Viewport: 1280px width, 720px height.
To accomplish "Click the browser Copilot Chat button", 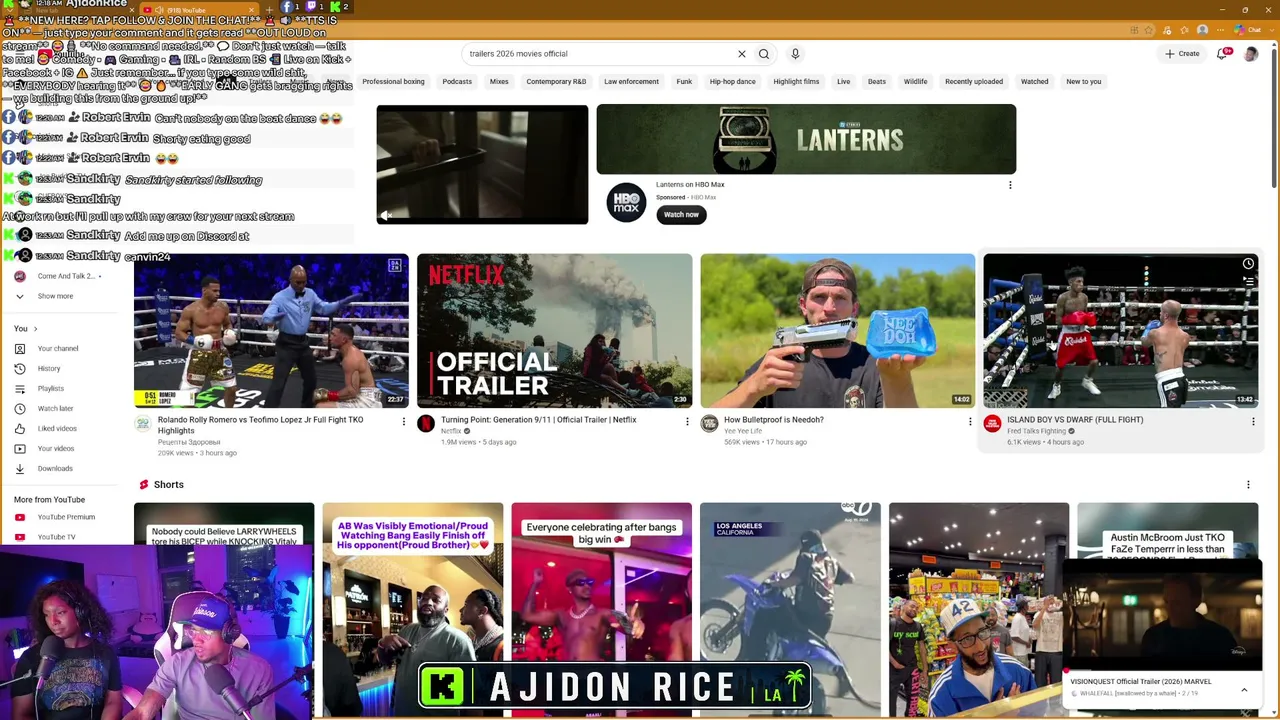I will click(1248, 30).
